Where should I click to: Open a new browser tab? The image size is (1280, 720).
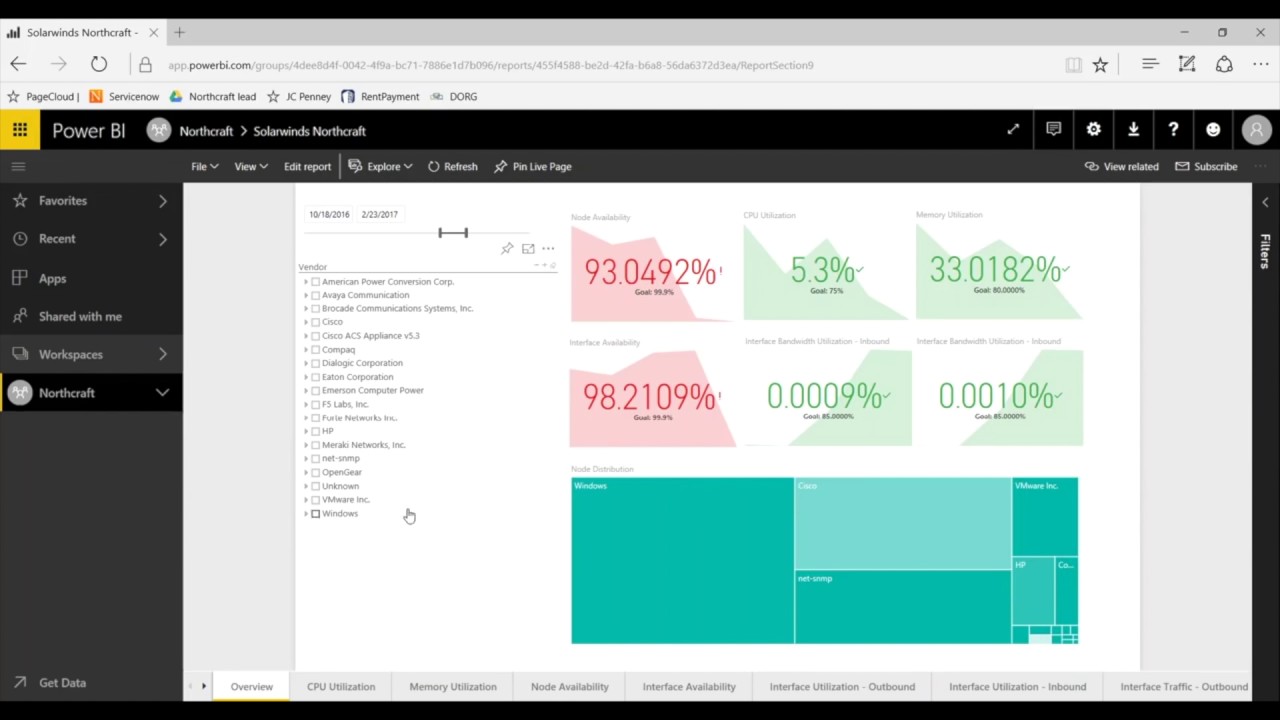179,32
